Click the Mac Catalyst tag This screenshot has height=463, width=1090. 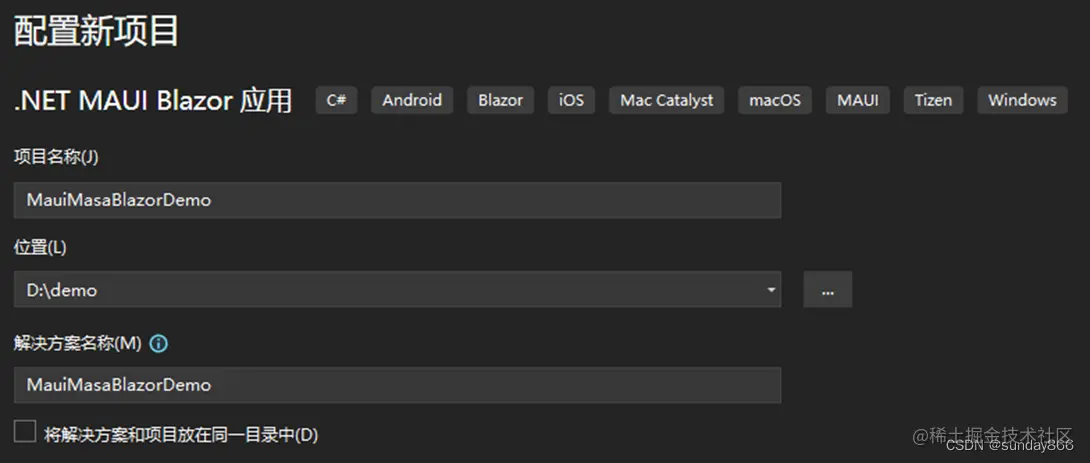pyautogui.click(x=667, y=100)
